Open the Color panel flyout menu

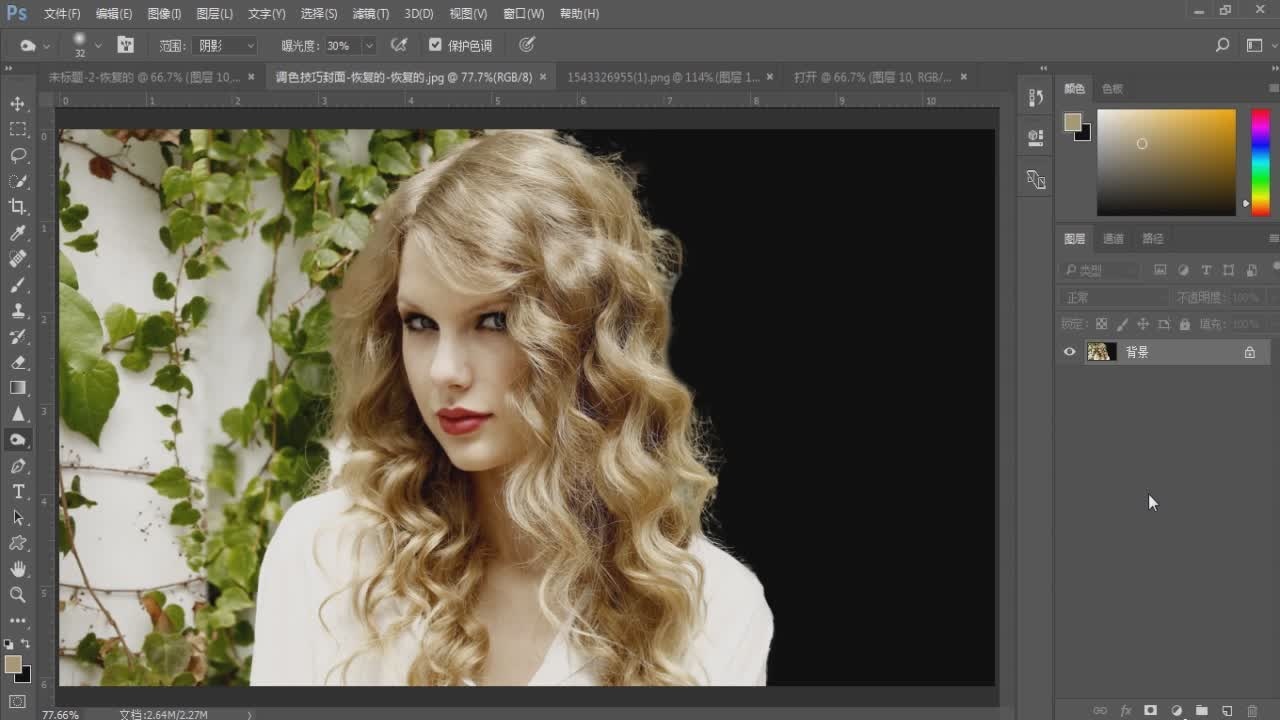pyautogui.click(x=1273, y=88)
